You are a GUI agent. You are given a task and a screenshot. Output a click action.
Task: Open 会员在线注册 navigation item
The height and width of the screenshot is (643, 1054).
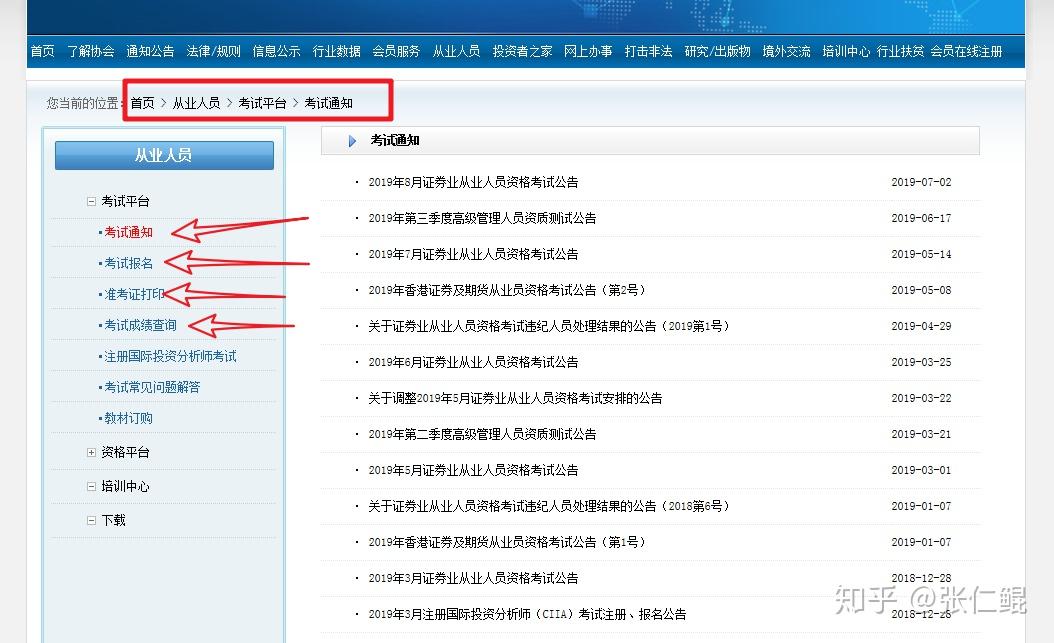[x=966, y=51]
